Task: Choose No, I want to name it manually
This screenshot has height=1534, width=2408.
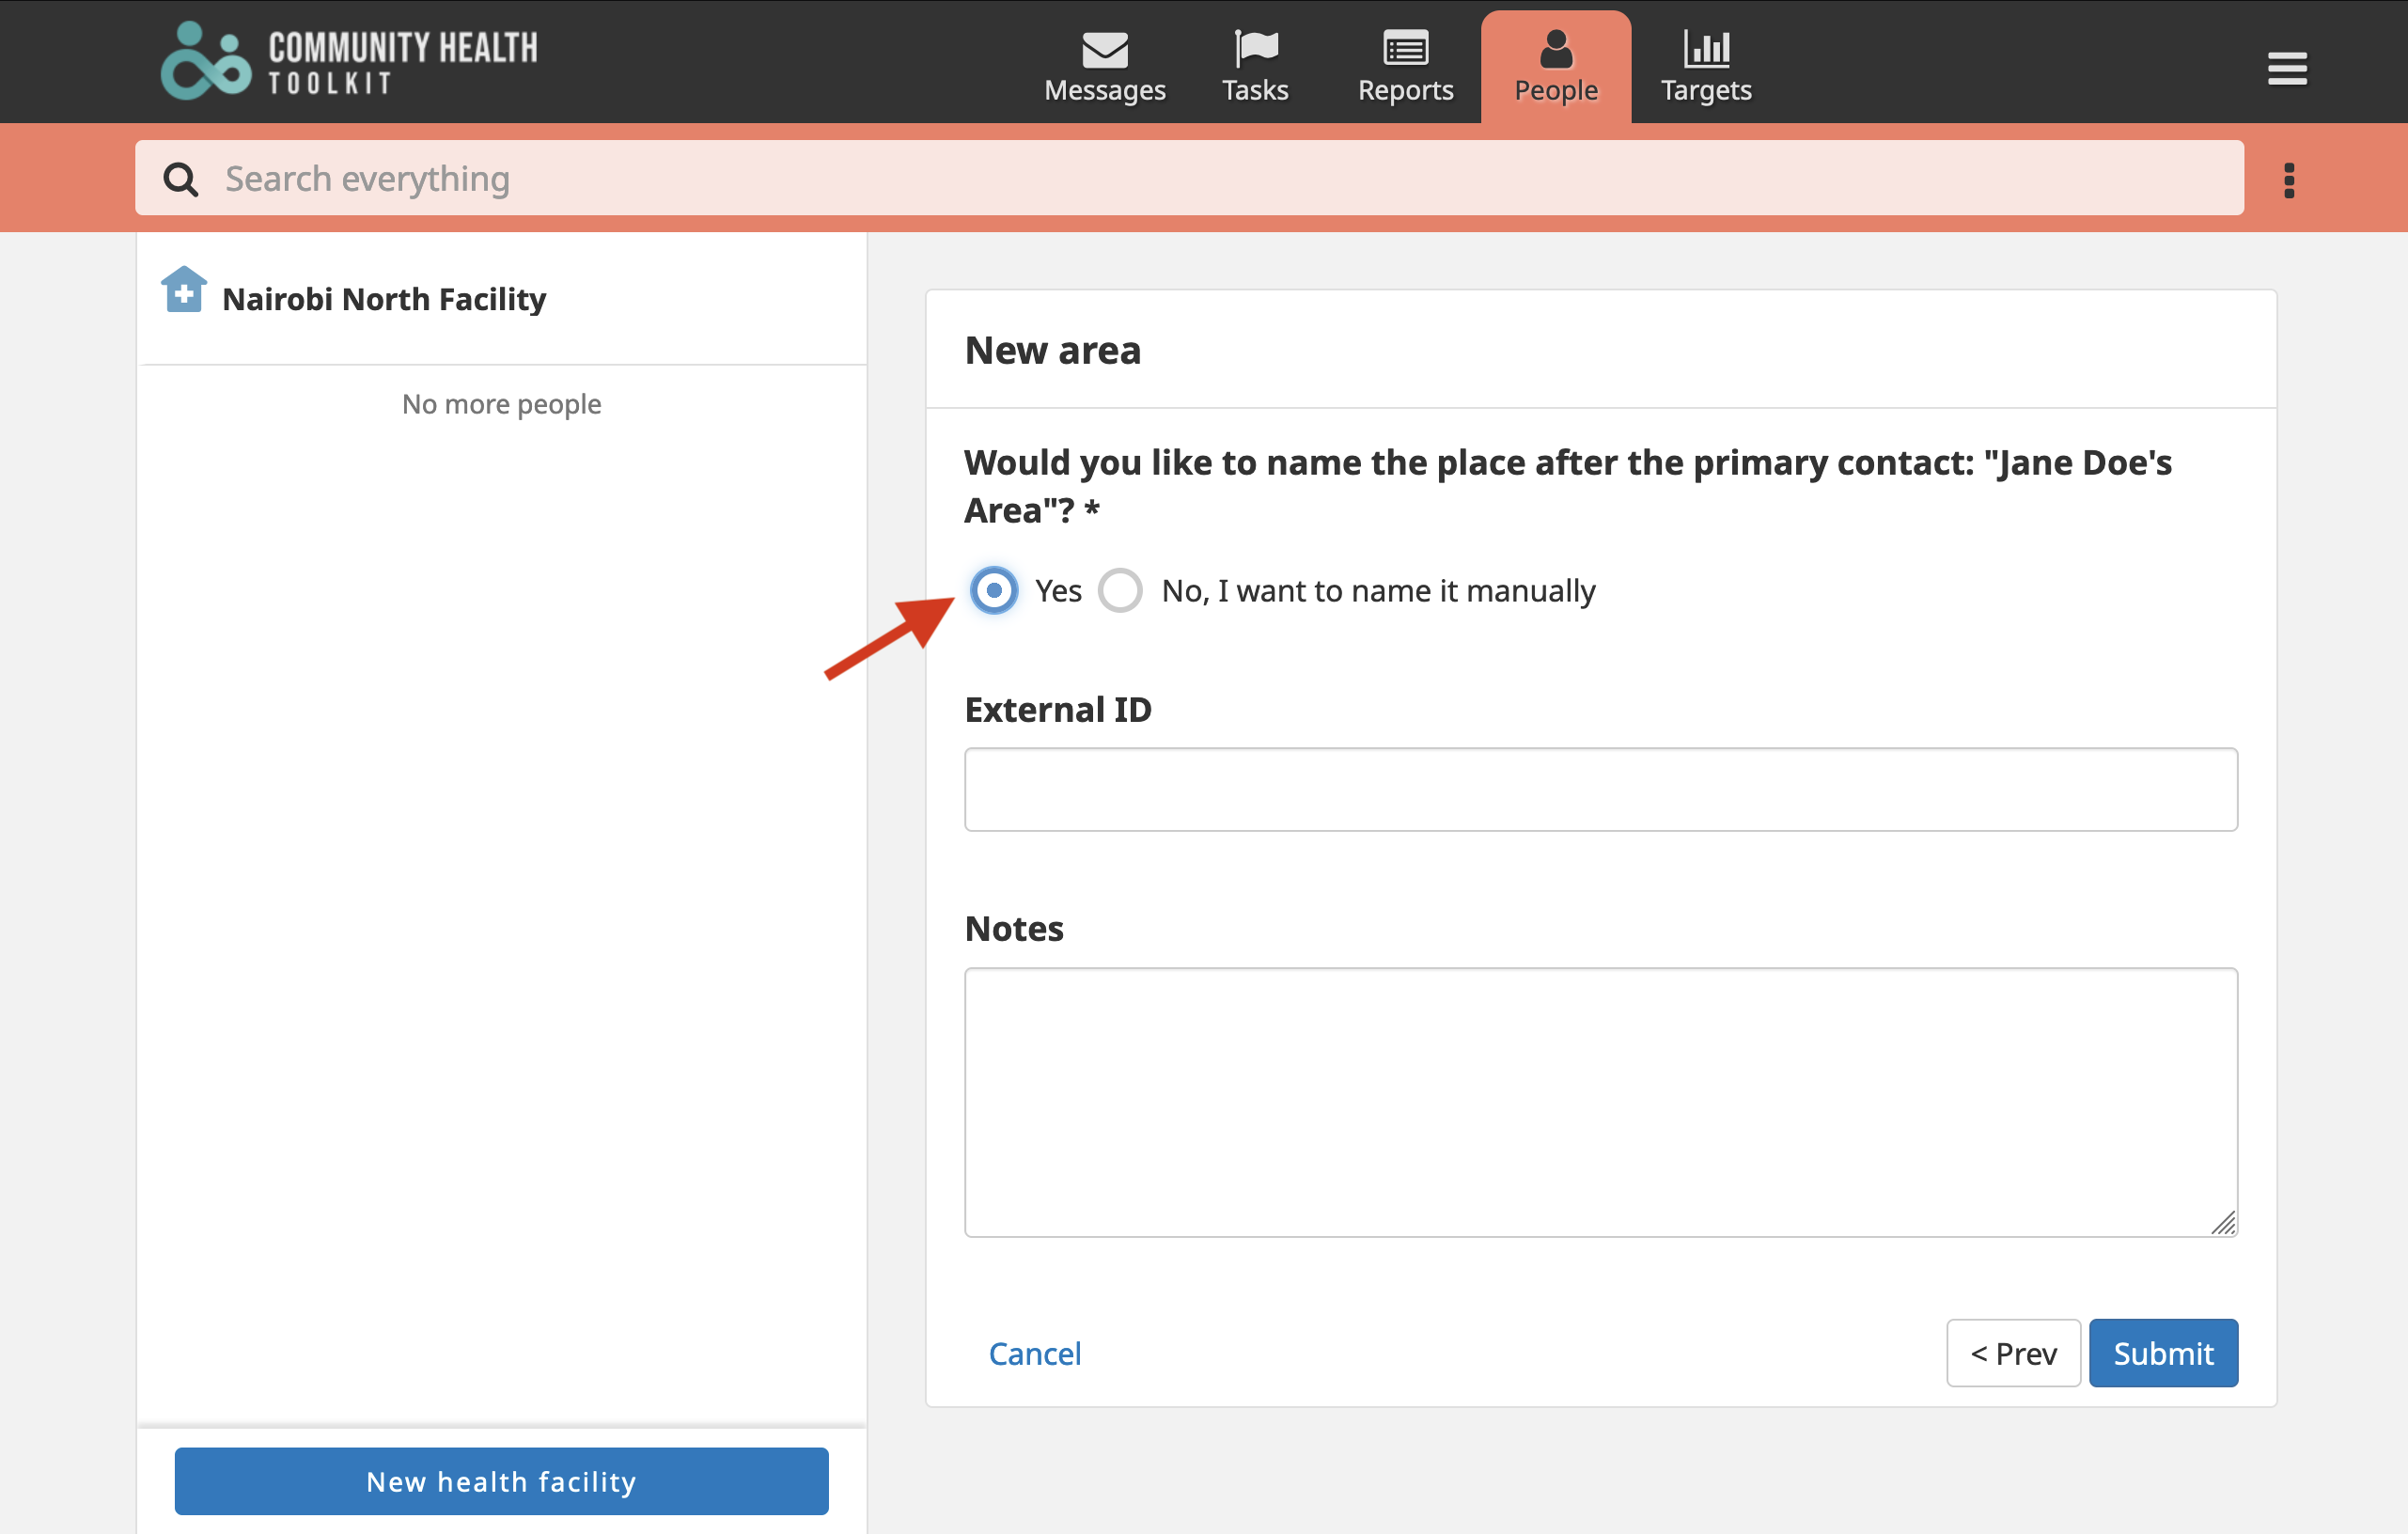Action: [x=1120, y=590]
